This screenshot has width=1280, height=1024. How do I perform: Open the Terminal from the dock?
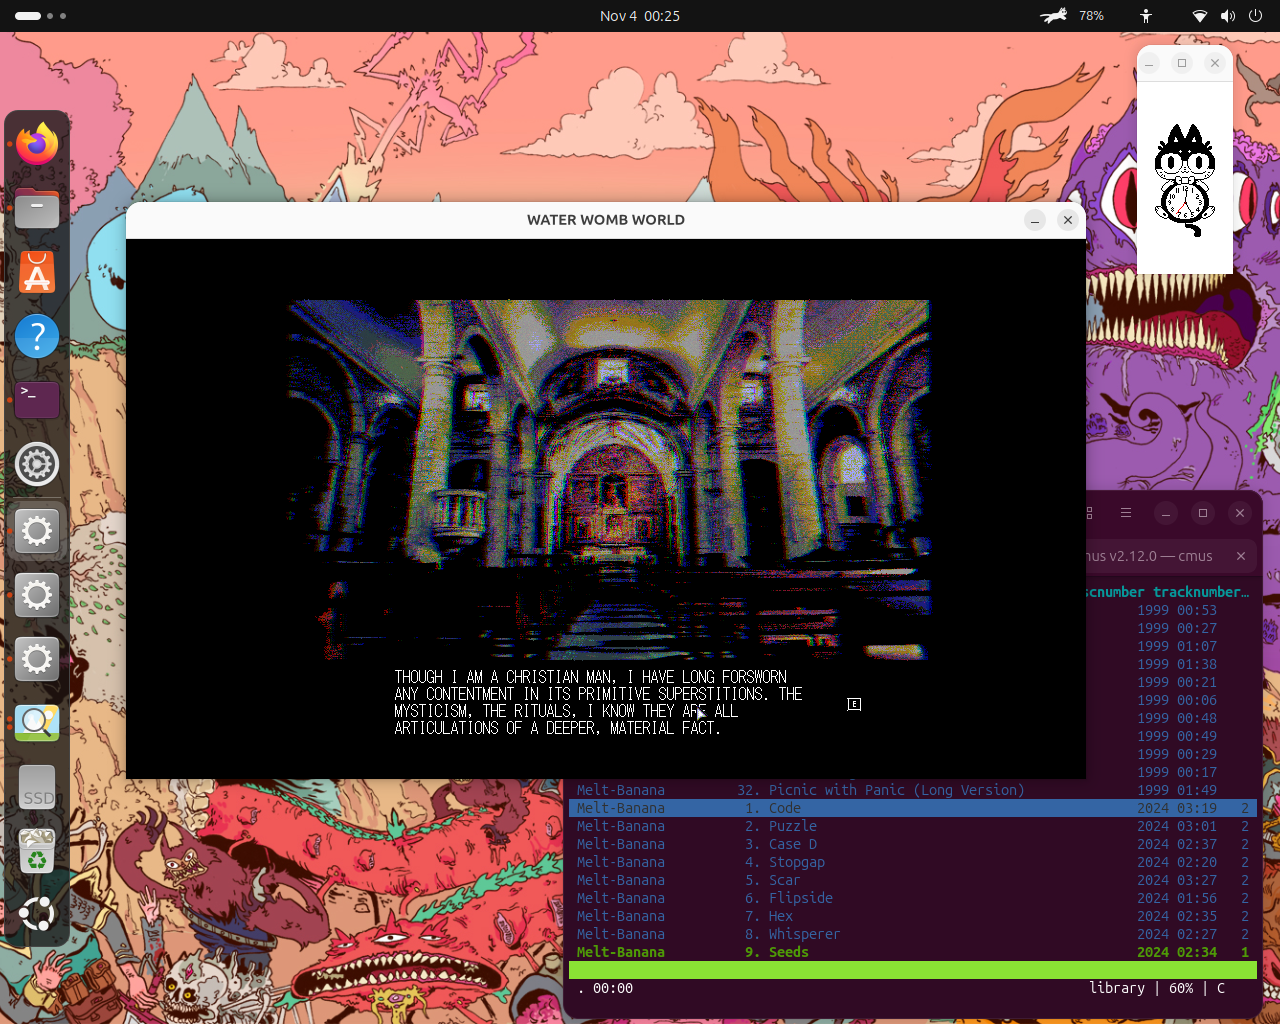click(37, 400)
